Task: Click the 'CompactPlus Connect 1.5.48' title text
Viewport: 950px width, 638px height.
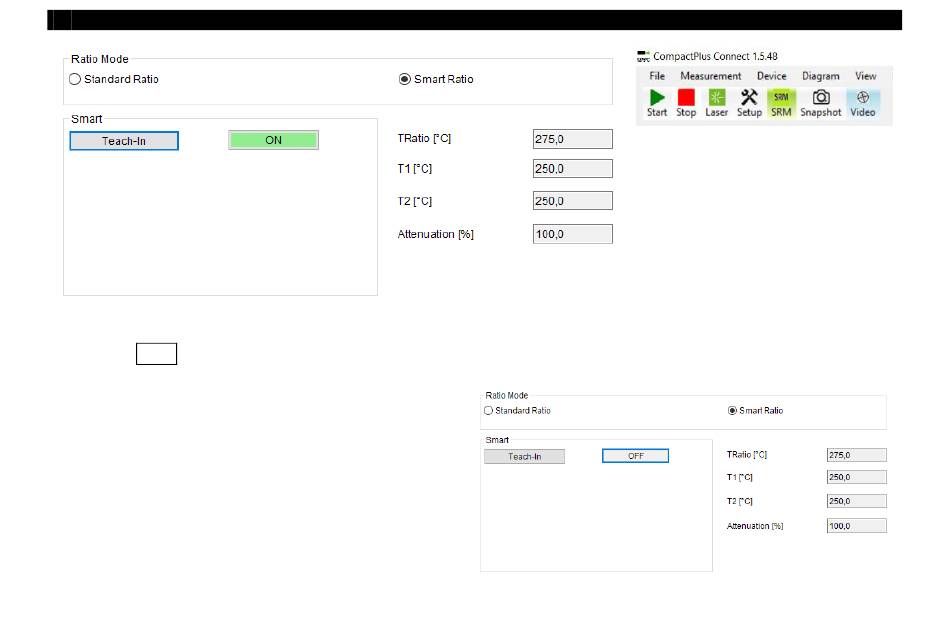Action: (x=715, y=56)
